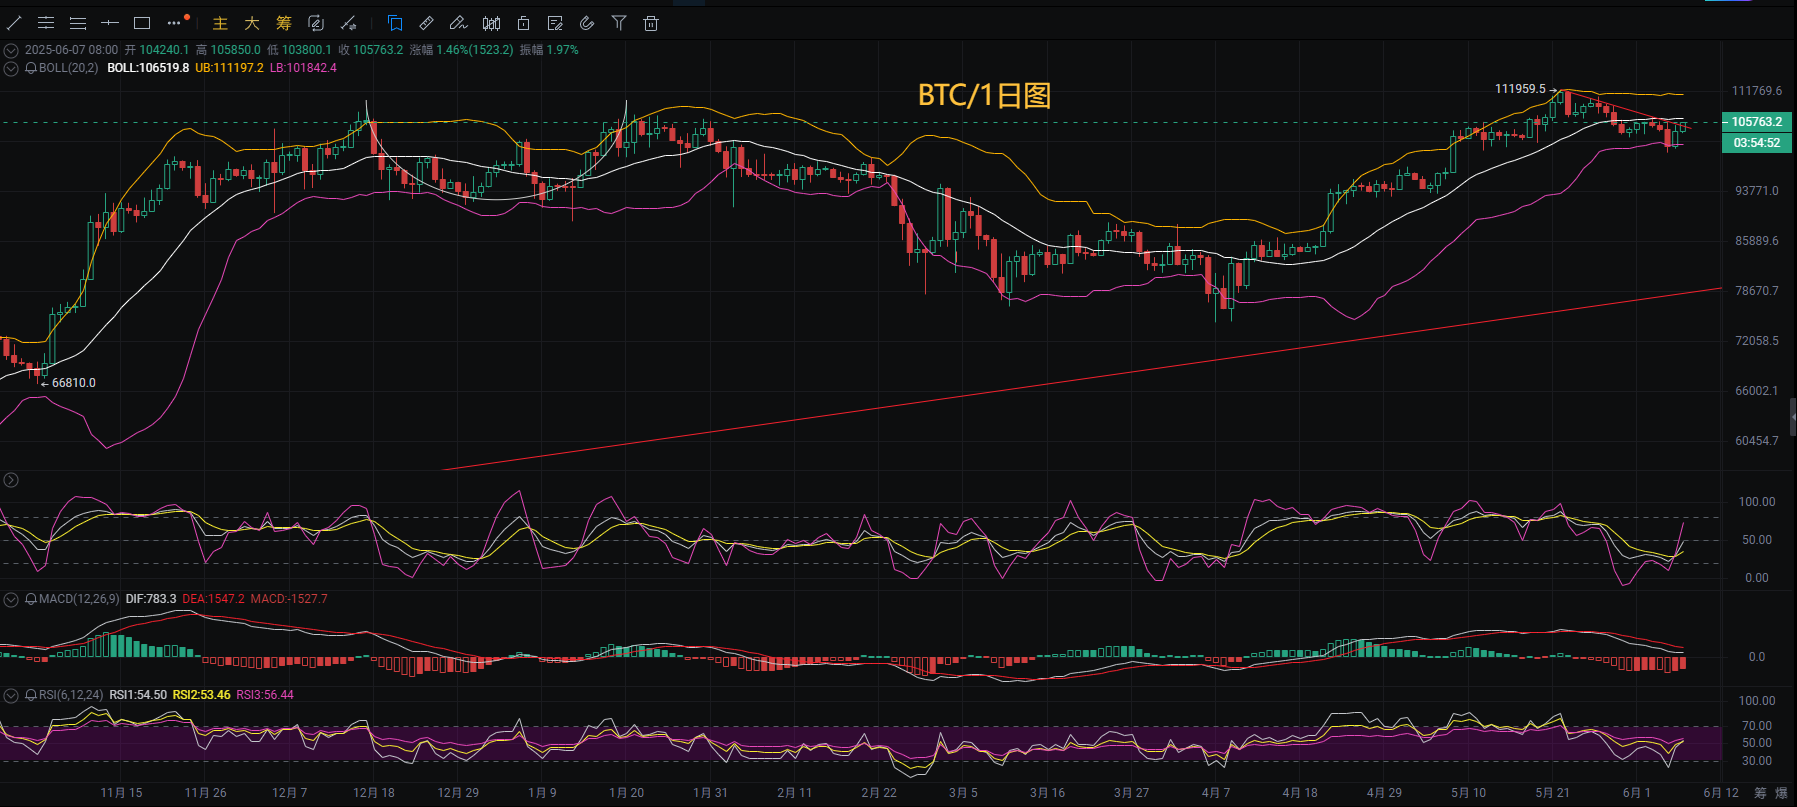Screen dimensions: 1797x807
Task: Click the 4月 7 date label
Action: click(1216, 793)
